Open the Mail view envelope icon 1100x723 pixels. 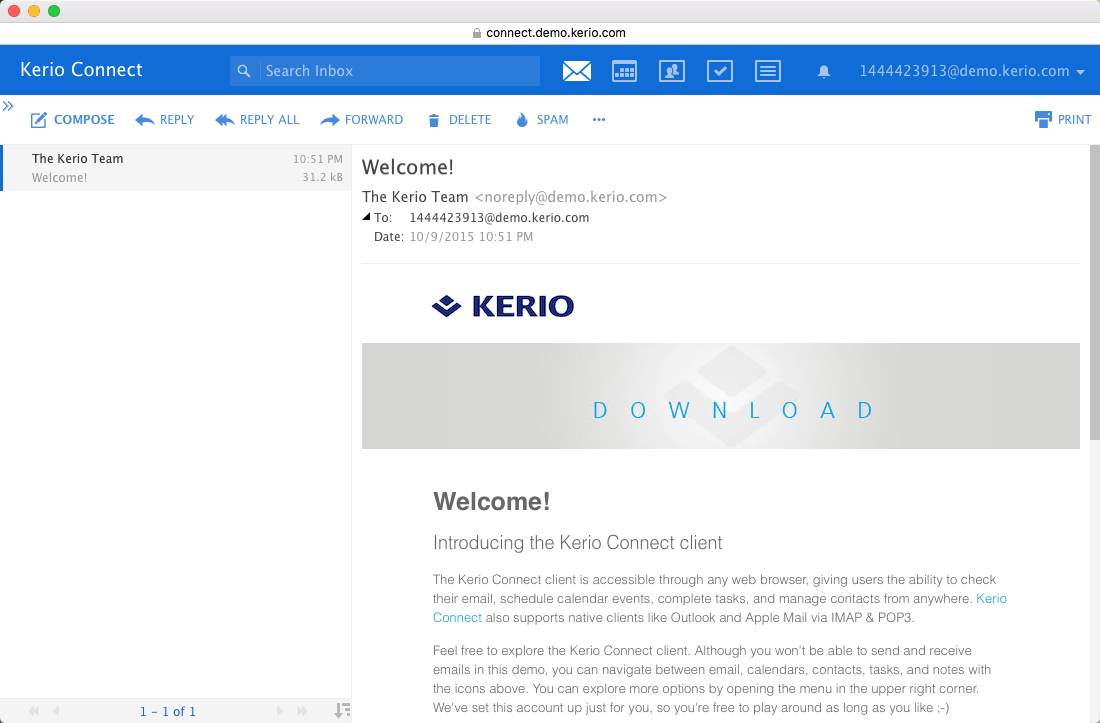577,71
